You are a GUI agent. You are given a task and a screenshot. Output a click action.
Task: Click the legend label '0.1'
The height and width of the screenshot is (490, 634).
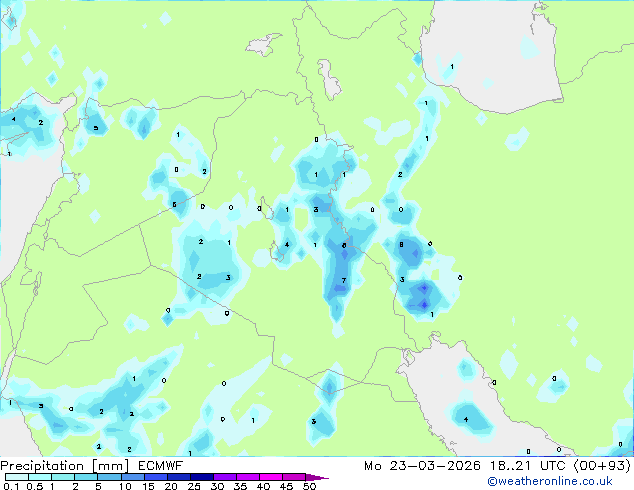[11, 486]
